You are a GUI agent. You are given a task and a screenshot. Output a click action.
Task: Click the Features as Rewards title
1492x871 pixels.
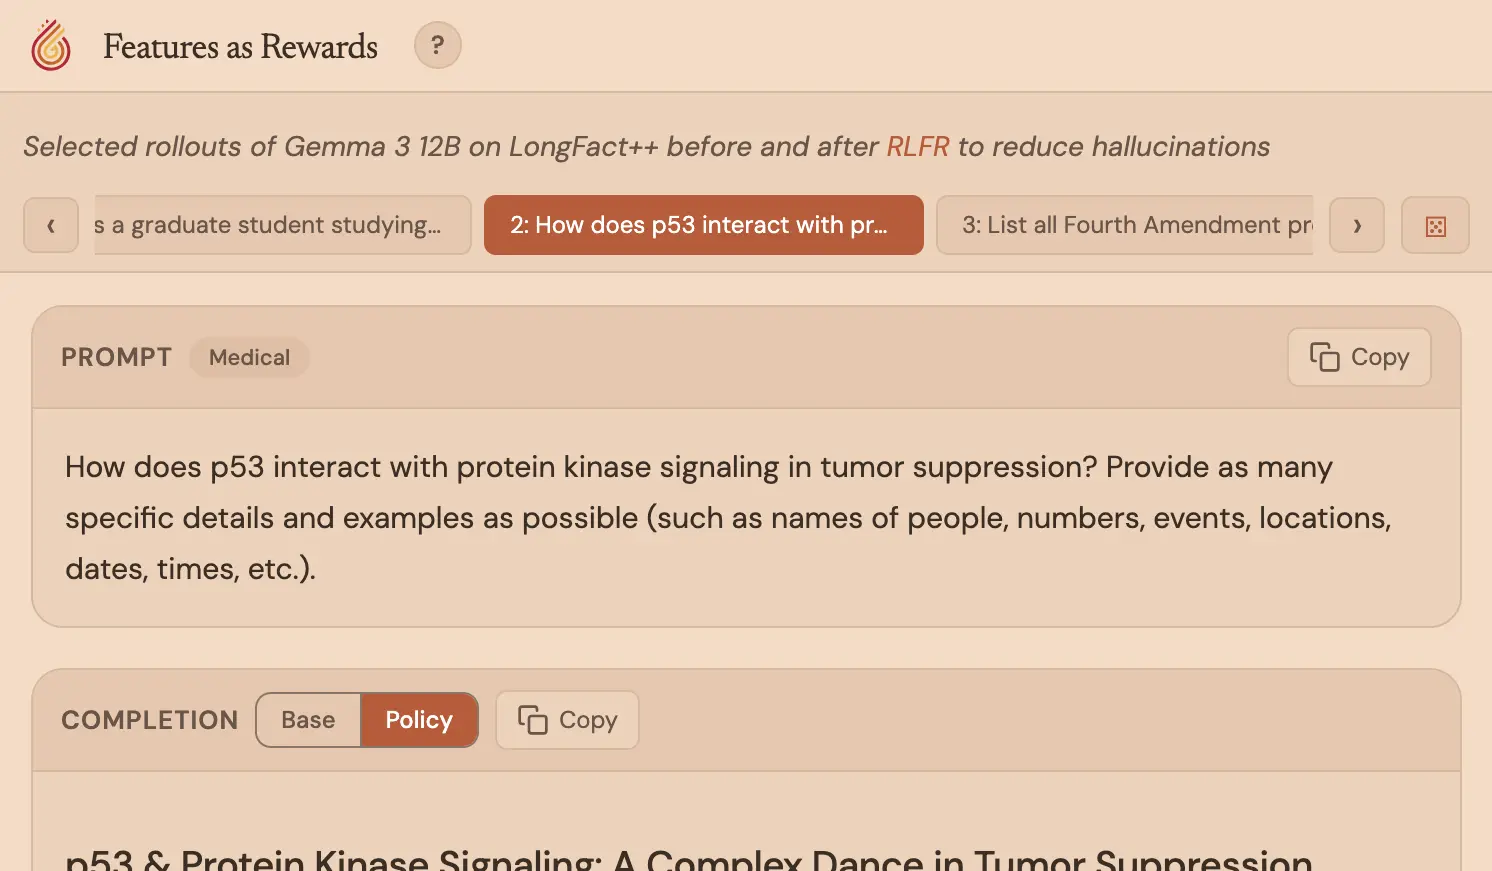[240, 46]
